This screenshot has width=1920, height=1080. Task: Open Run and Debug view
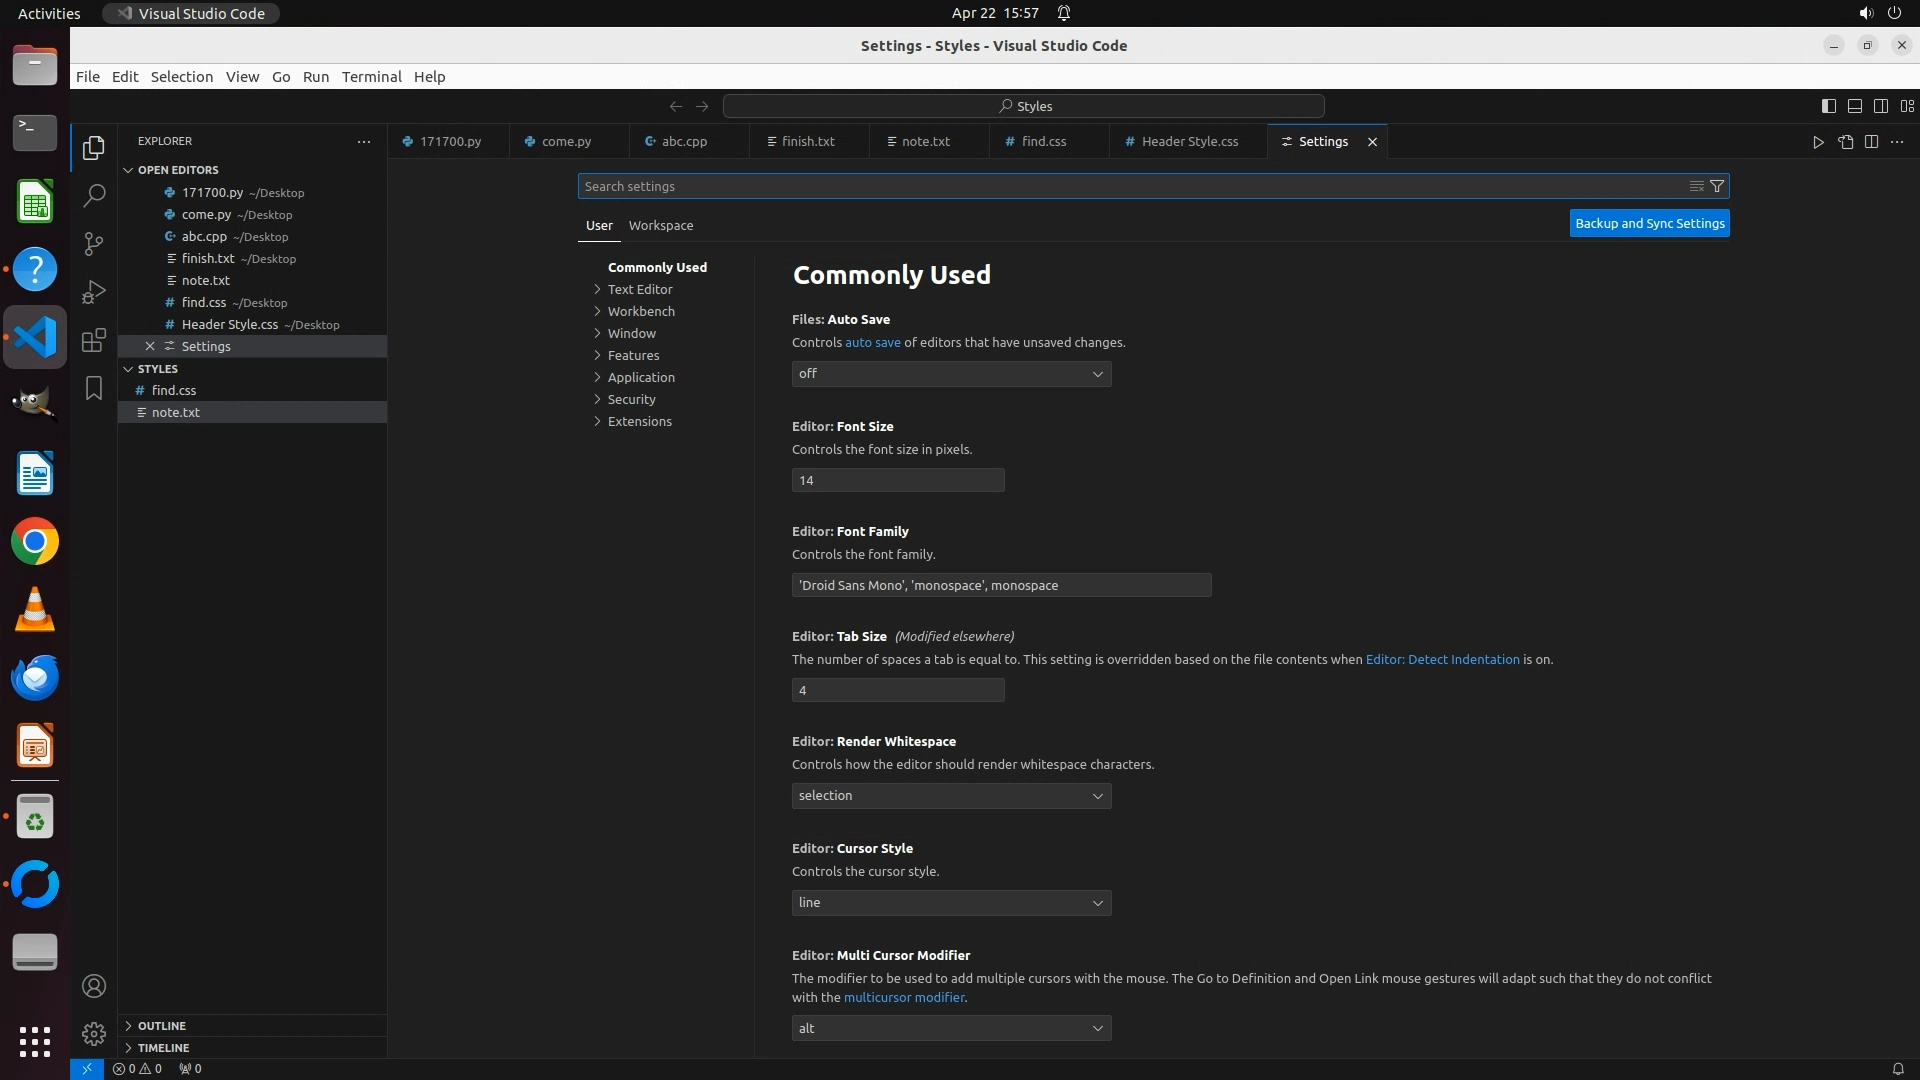pos(94,292)
